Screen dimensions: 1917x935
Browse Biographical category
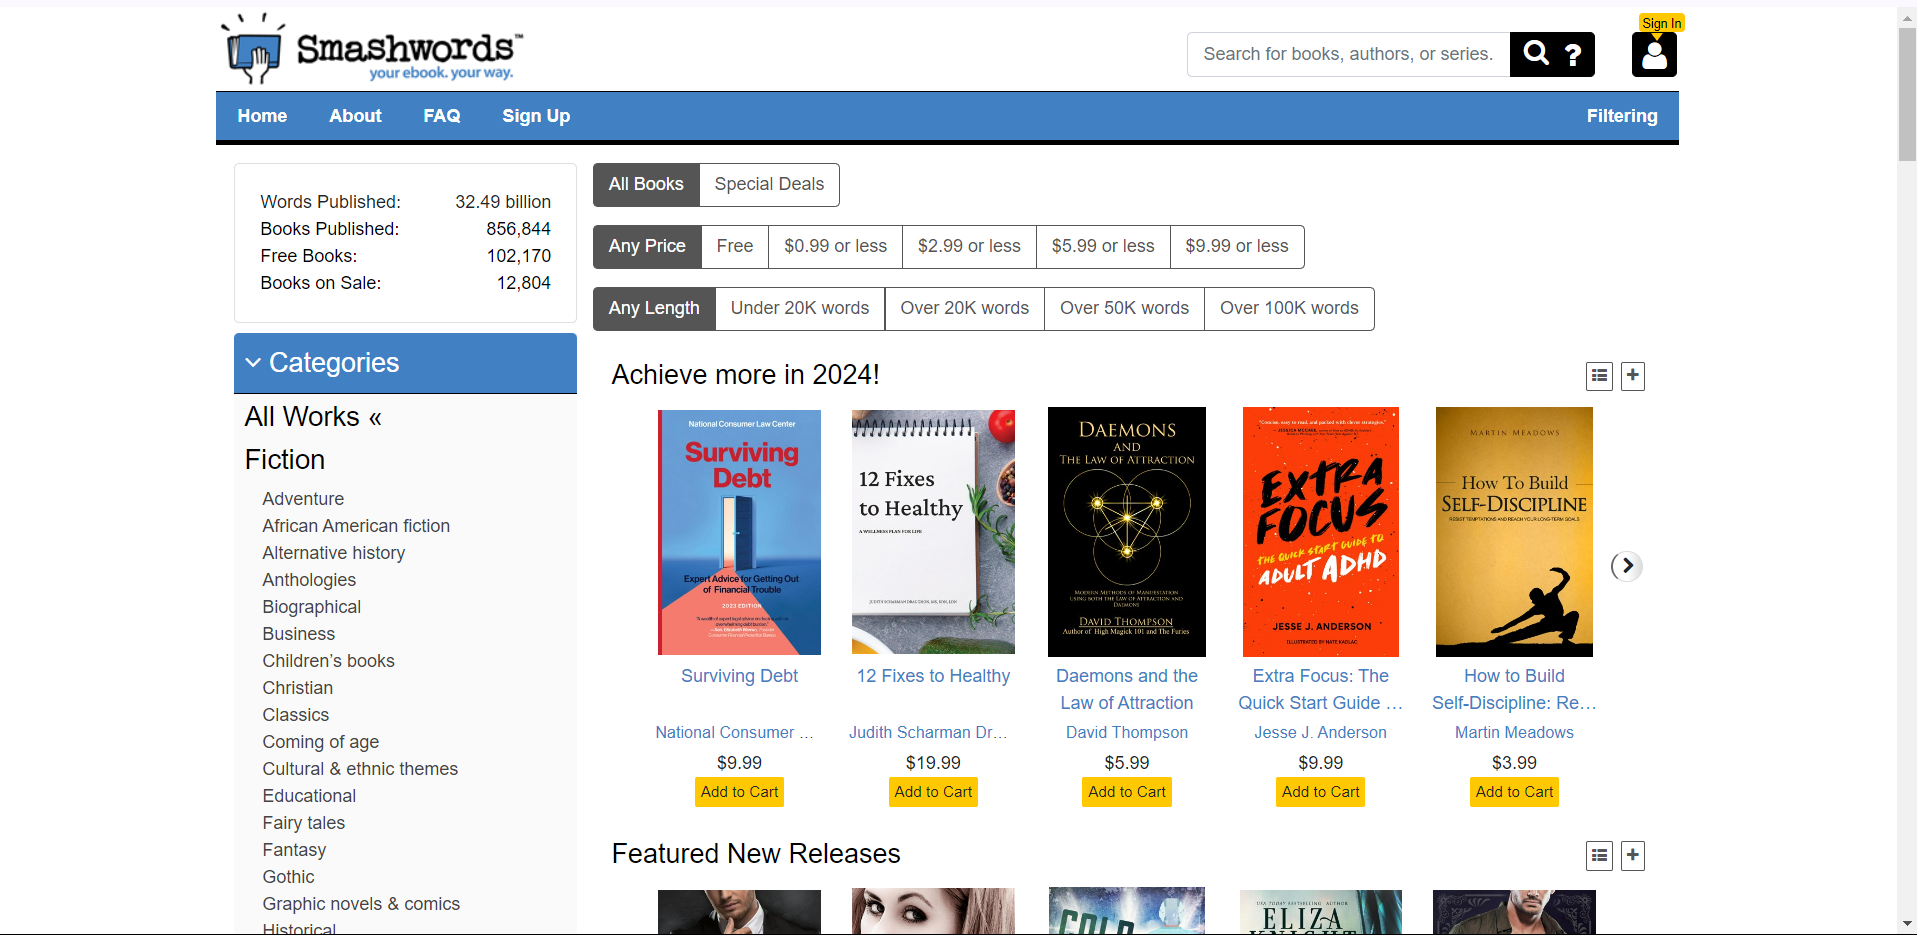(312, 607)
